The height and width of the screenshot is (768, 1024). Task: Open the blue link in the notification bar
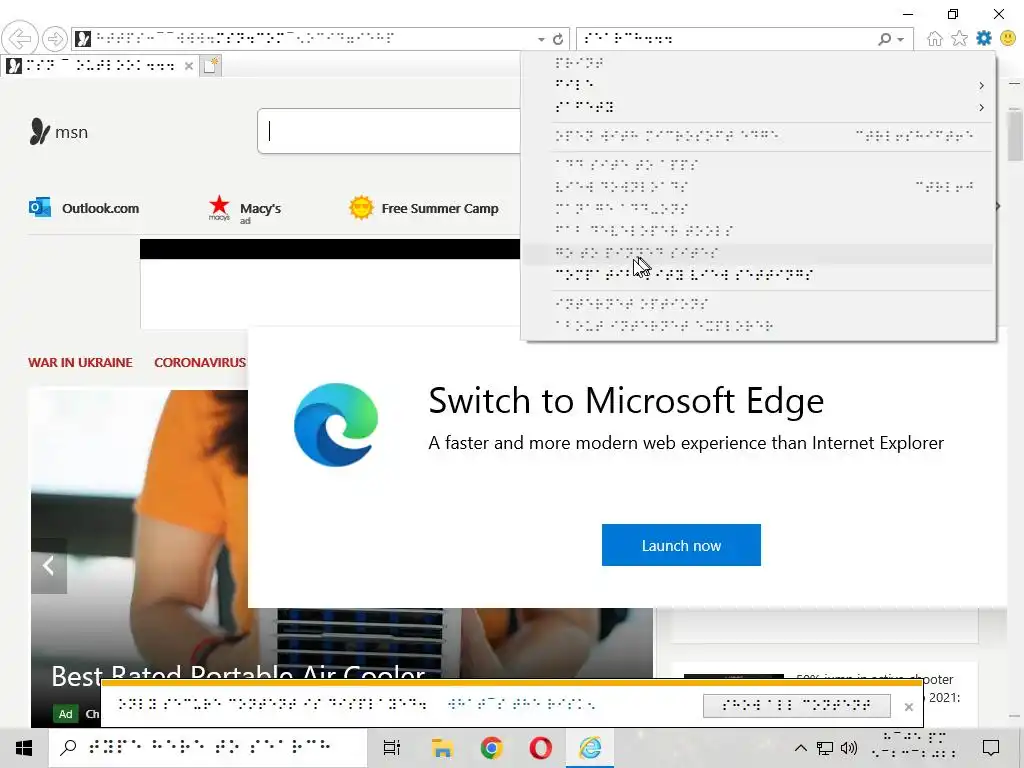point(521,704)
